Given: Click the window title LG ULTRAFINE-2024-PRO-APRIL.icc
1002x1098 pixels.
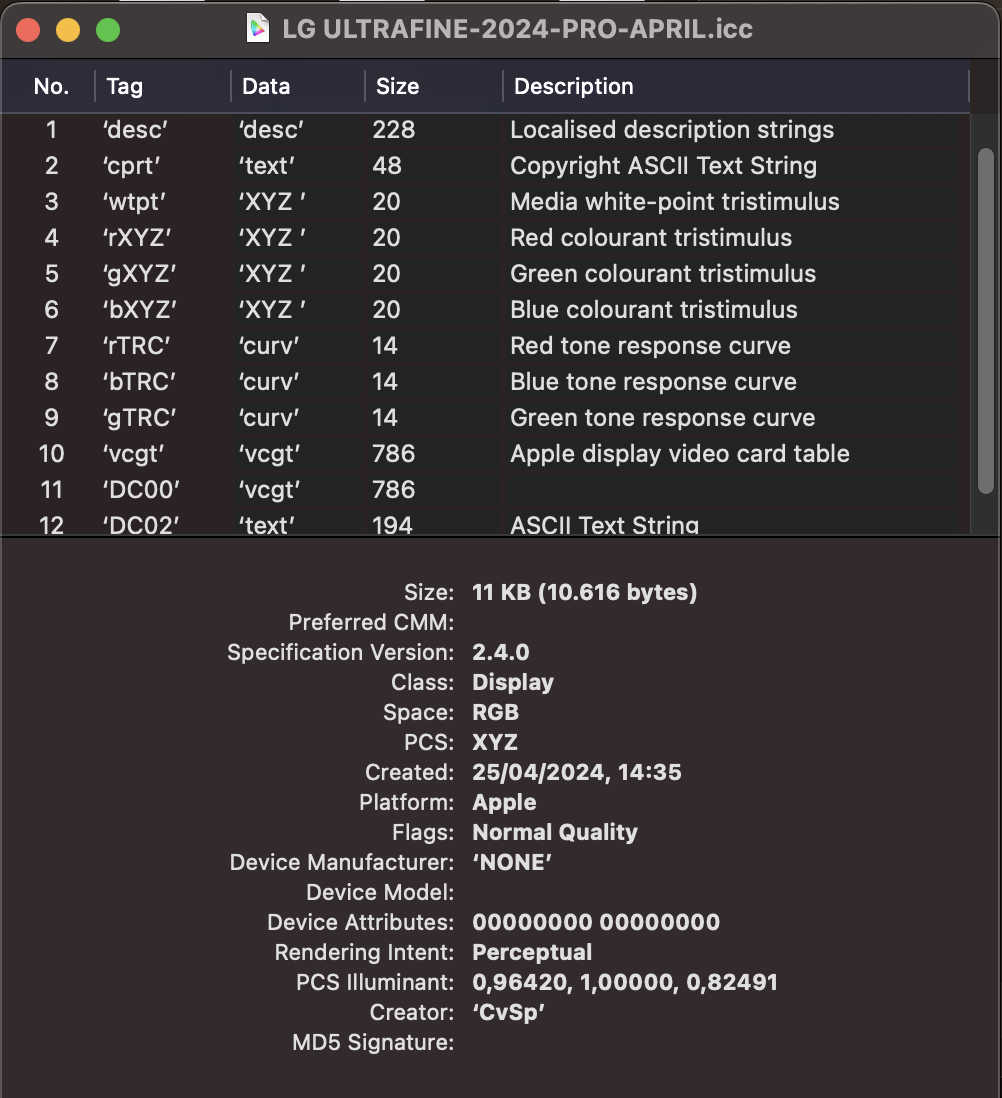Looking at the screenshot, I should [x=517, y=29].
